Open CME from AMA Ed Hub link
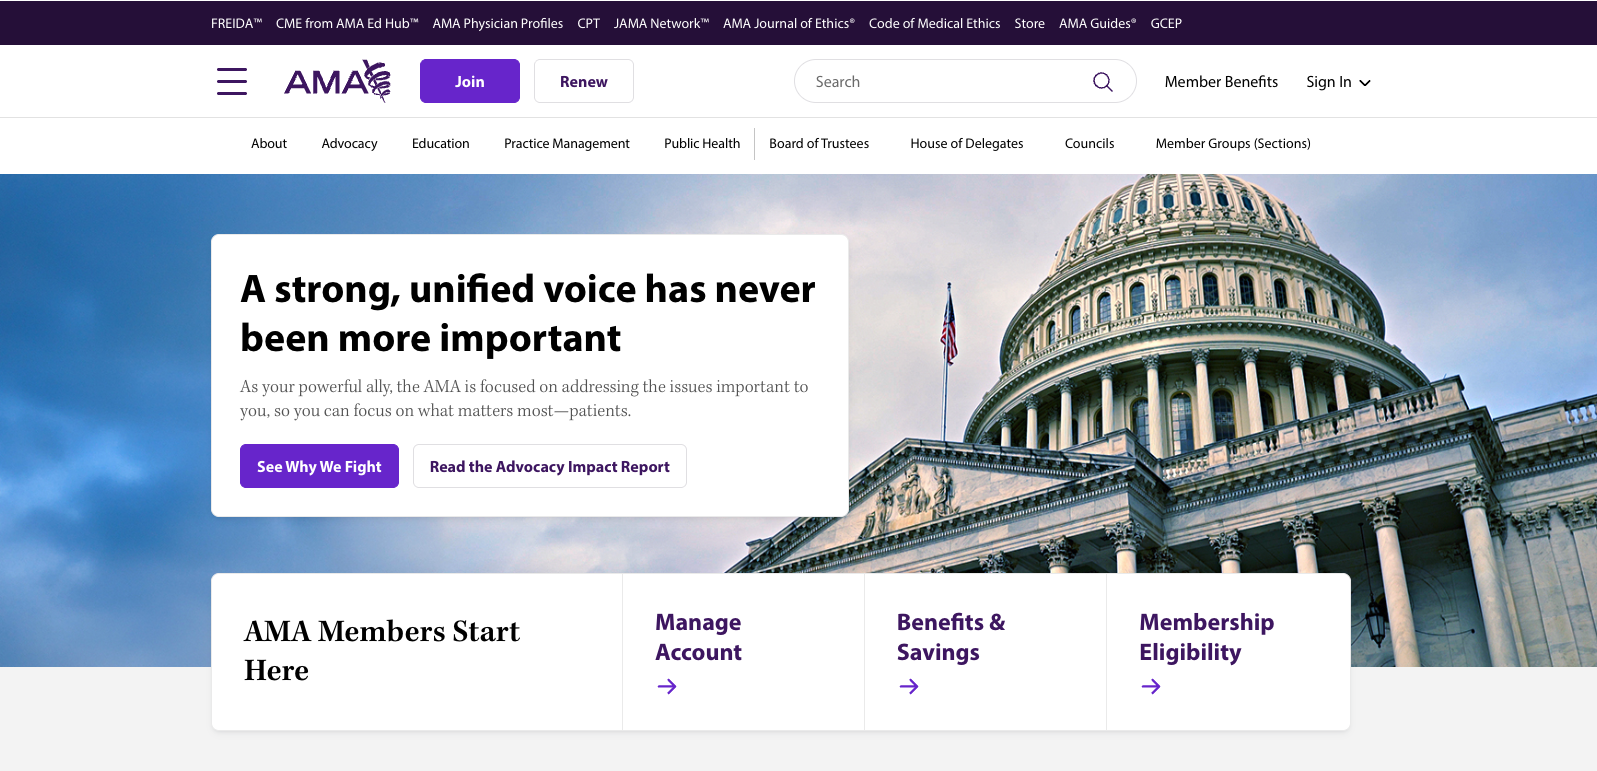This screenshot has width=1597, height=771. 347,23
